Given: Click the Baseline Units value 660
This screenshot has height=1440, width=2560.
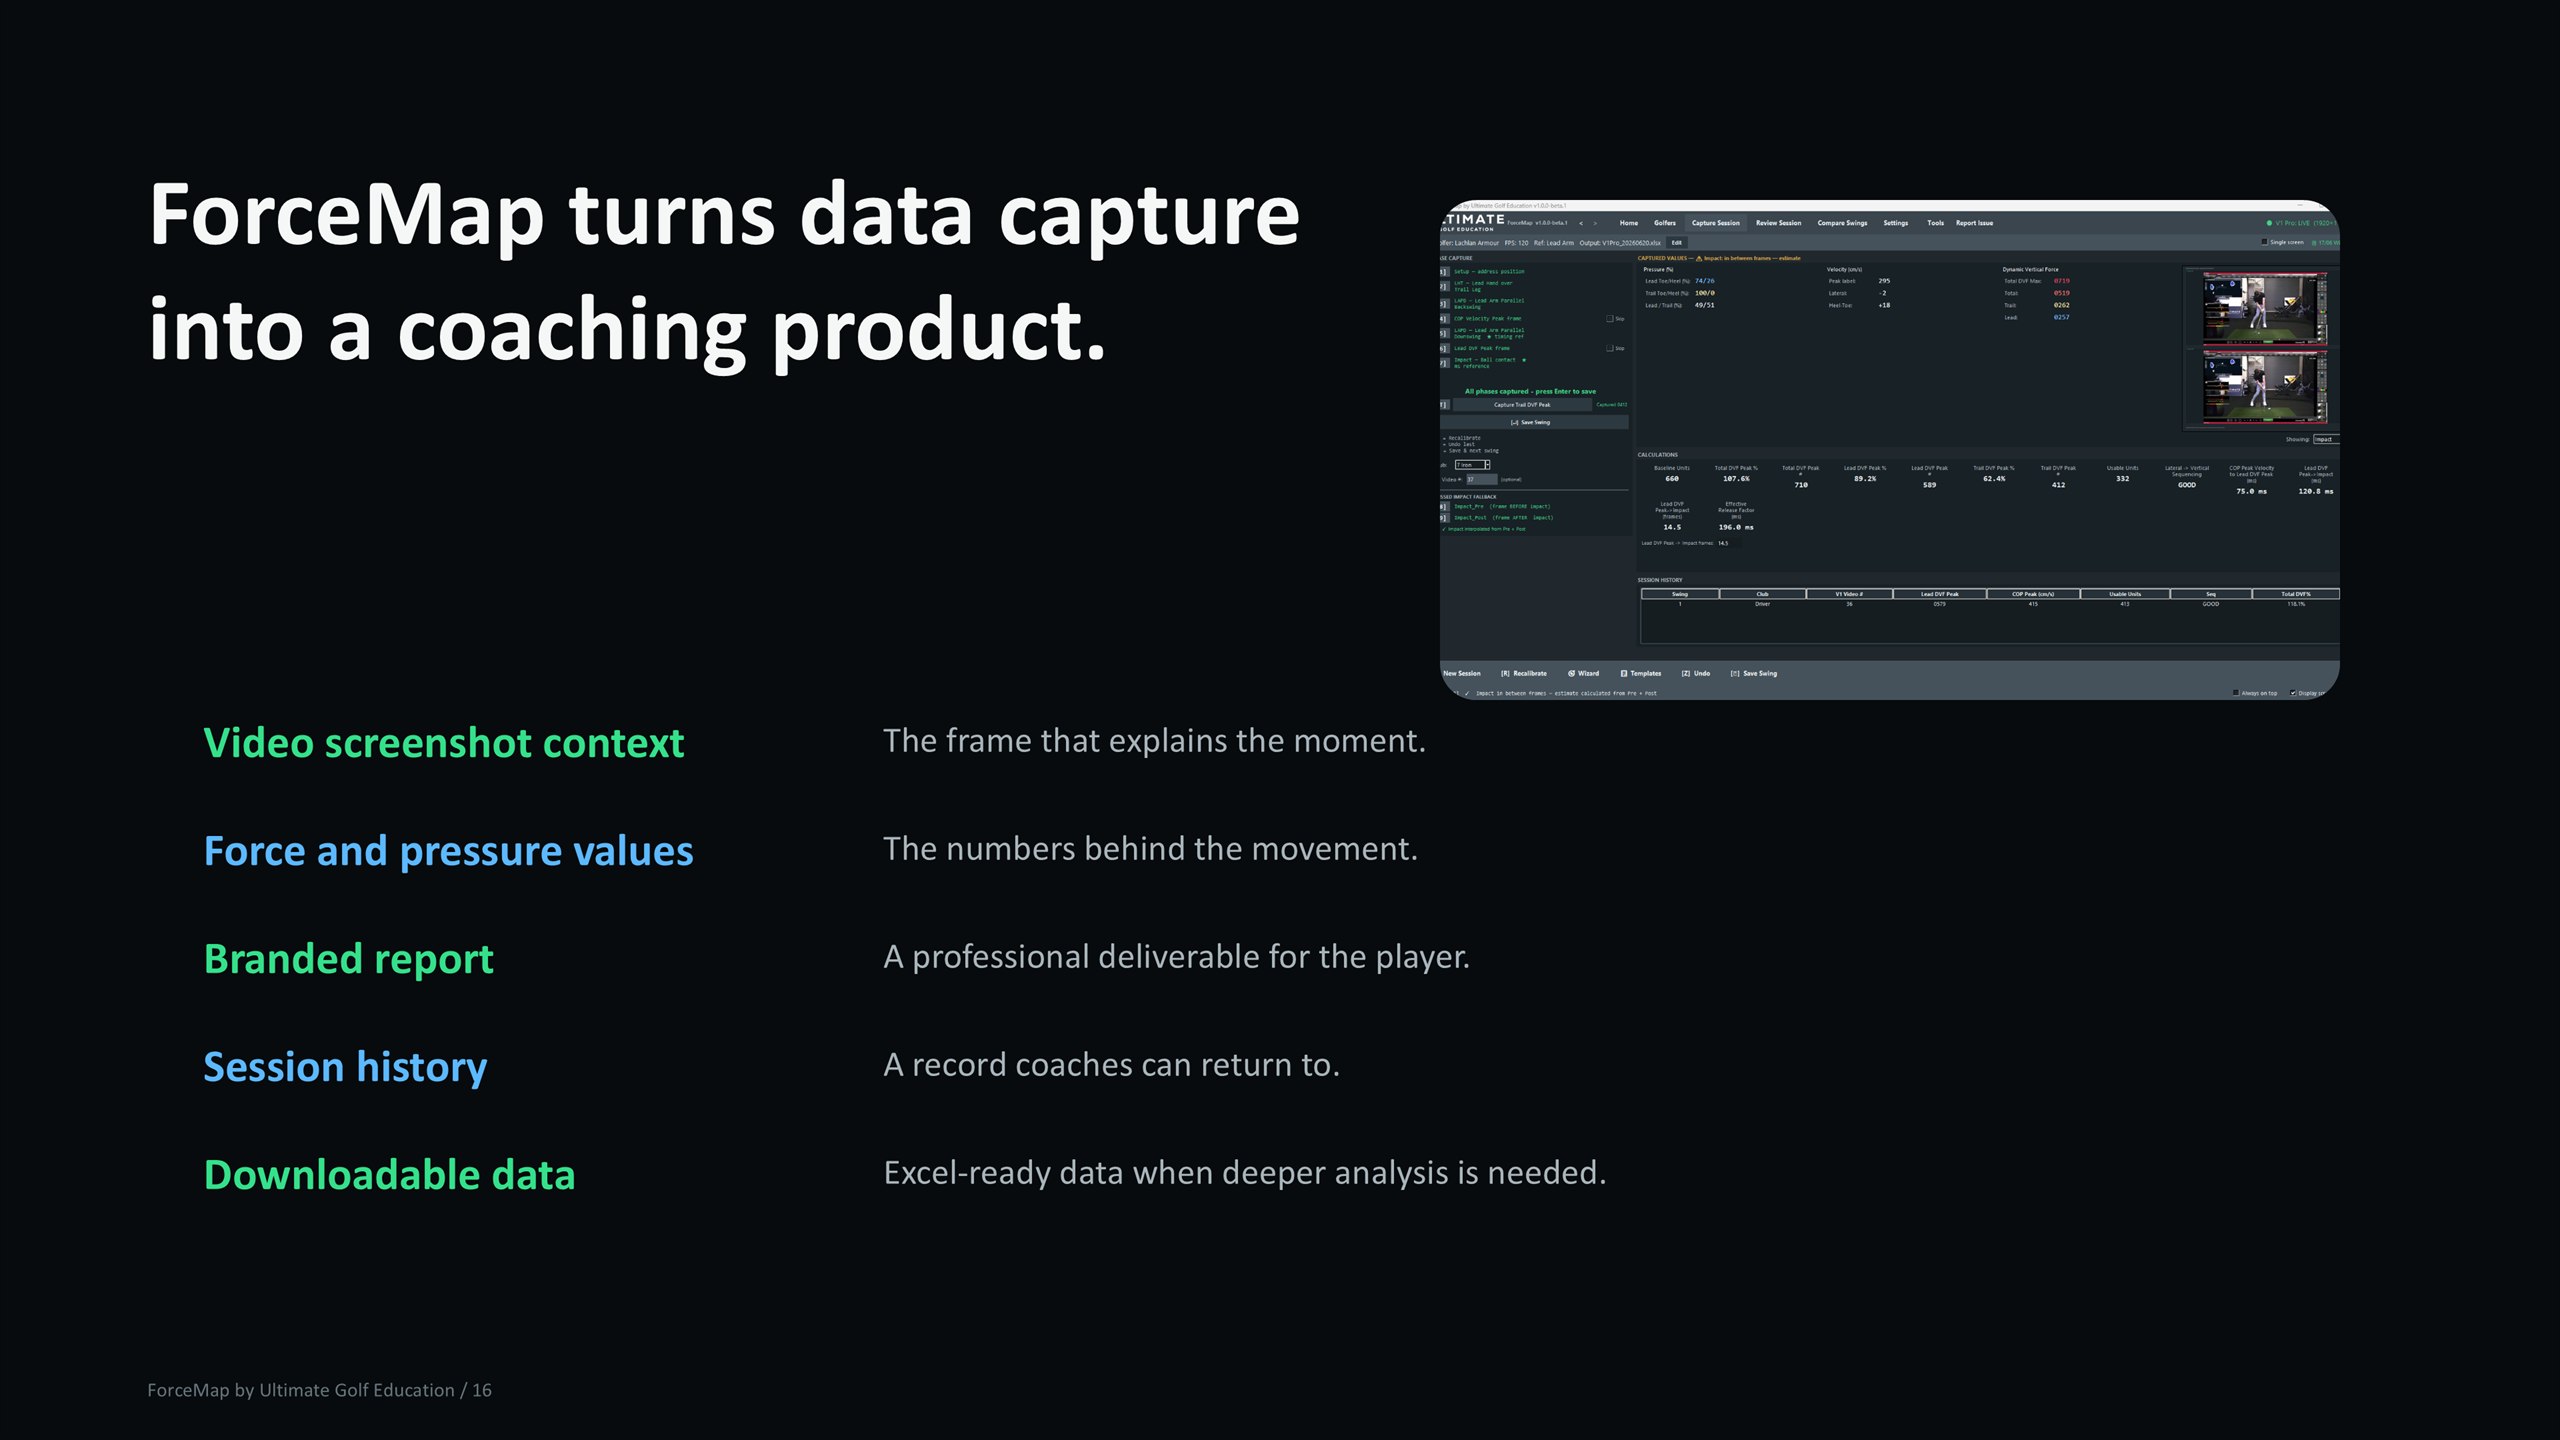Looking at the screenshot, I should (1672, 479).
